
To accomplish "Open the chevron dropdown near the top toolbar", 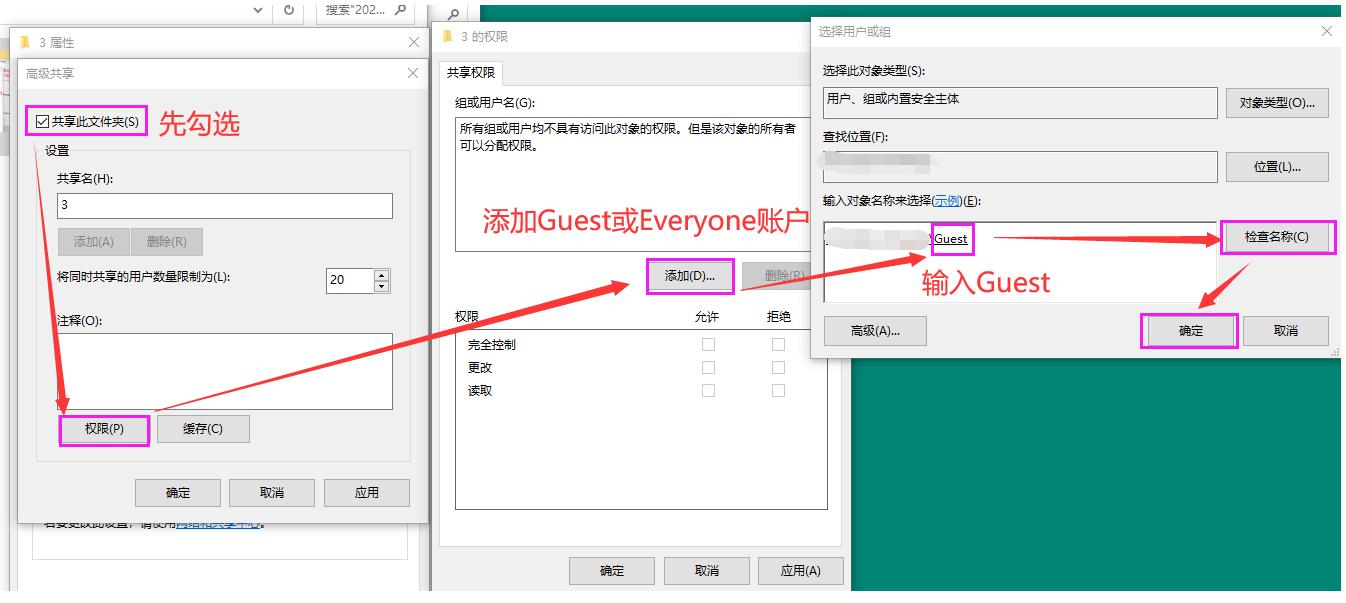I will click(x=256, y=10).
